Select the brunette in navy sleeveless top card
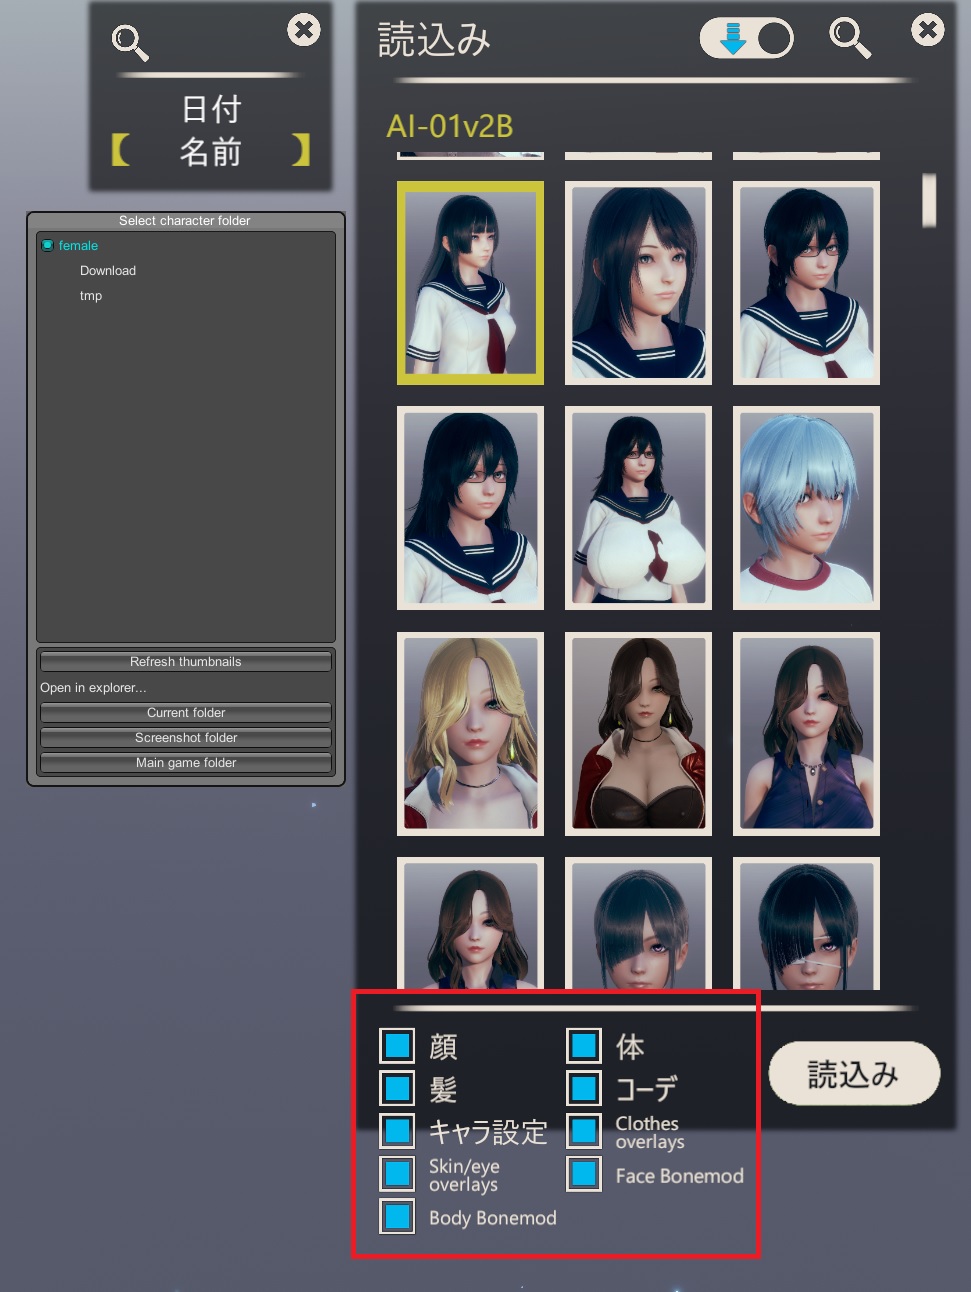Screen dimensions: 971x1292 point(806,734)
